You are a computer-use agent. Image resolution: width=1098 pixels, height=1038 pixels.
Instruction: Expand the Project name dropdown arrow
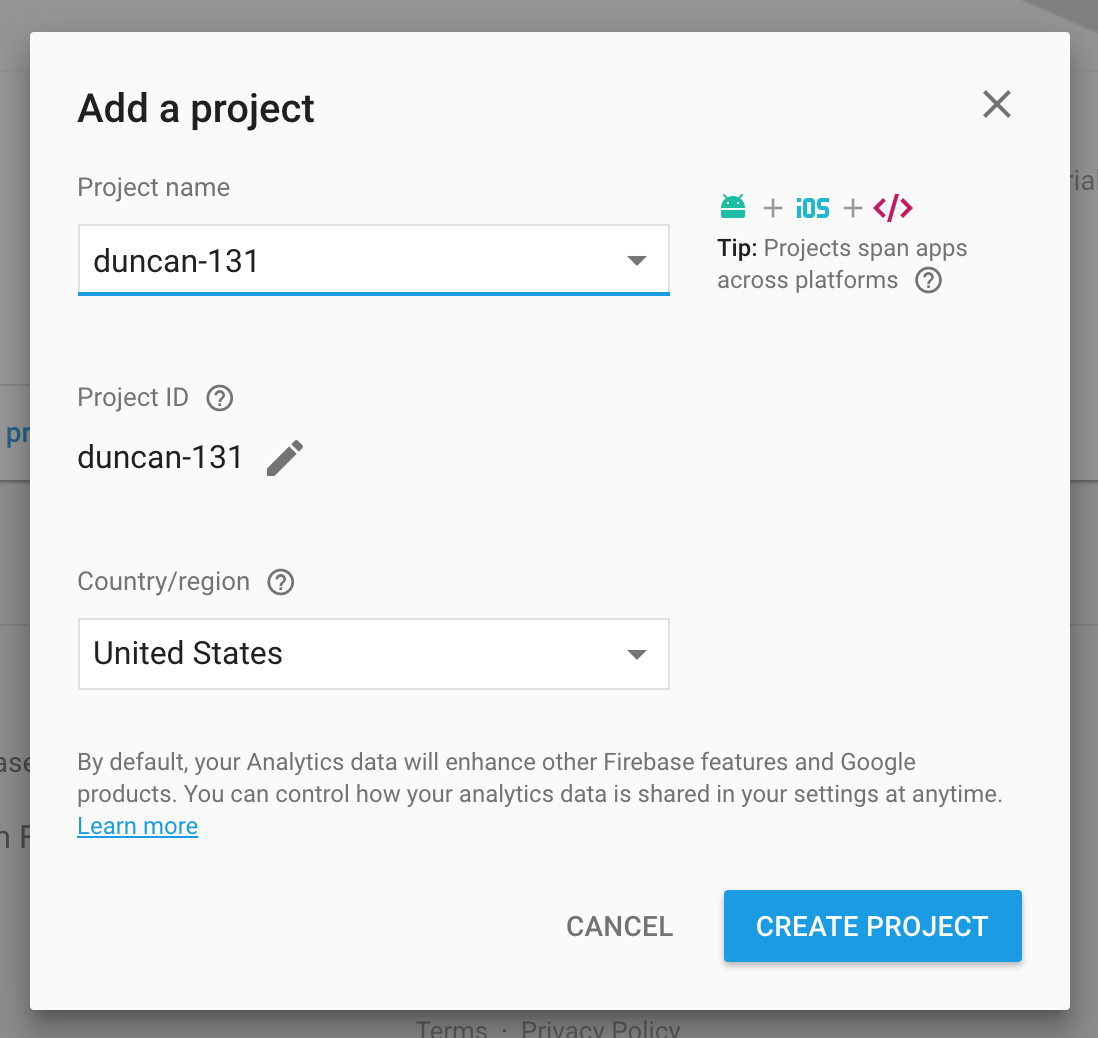(x=636, y=261)
